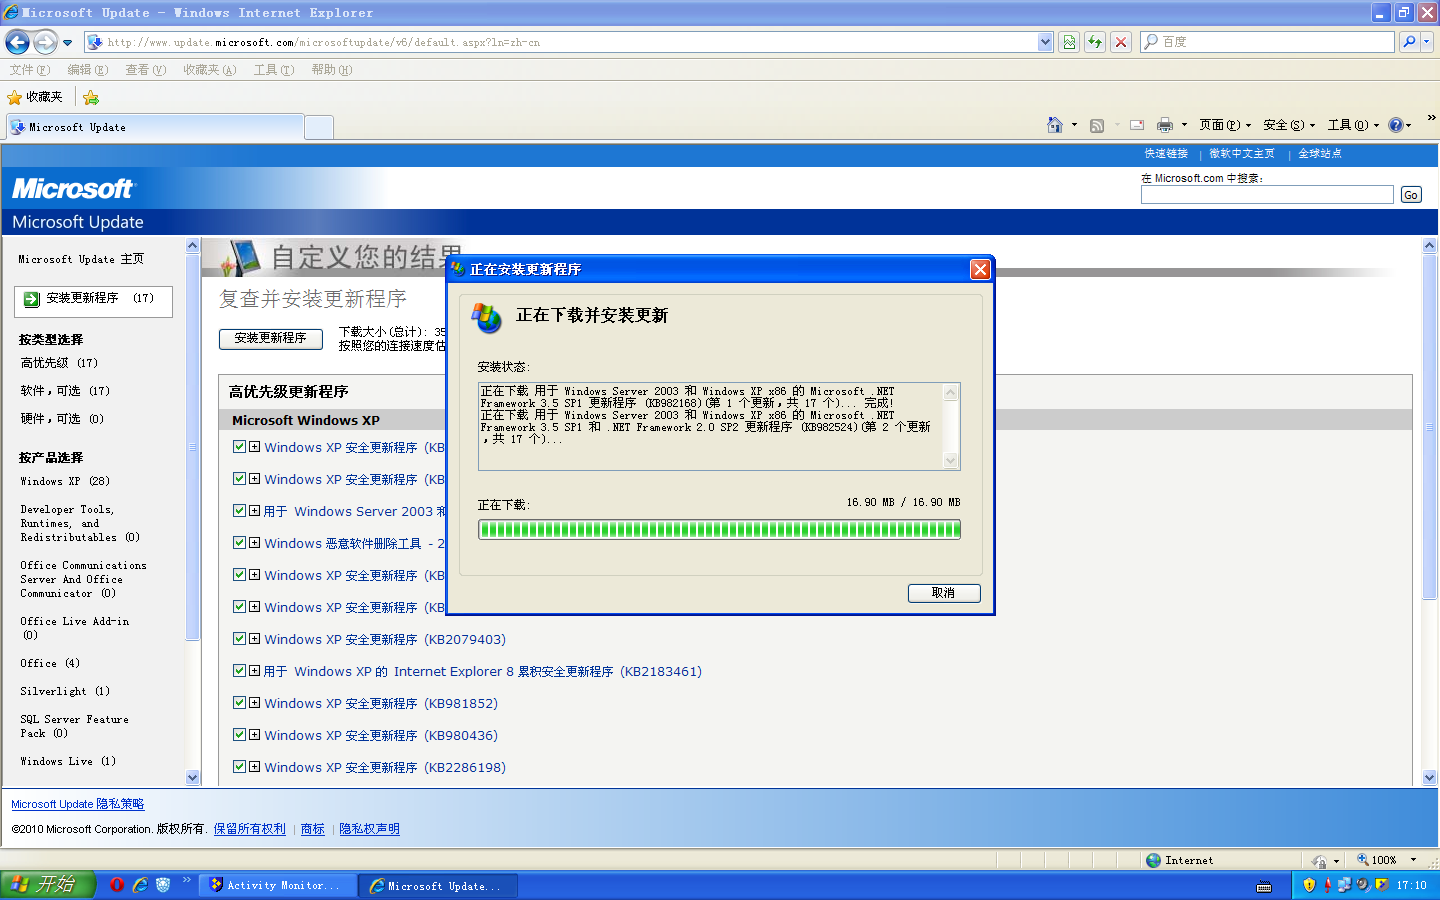This screenshot has height=900, width=1440.
Task: Uncheck Windows XP 安全更新程序 (KB2286198)
Action: point(239,767)
